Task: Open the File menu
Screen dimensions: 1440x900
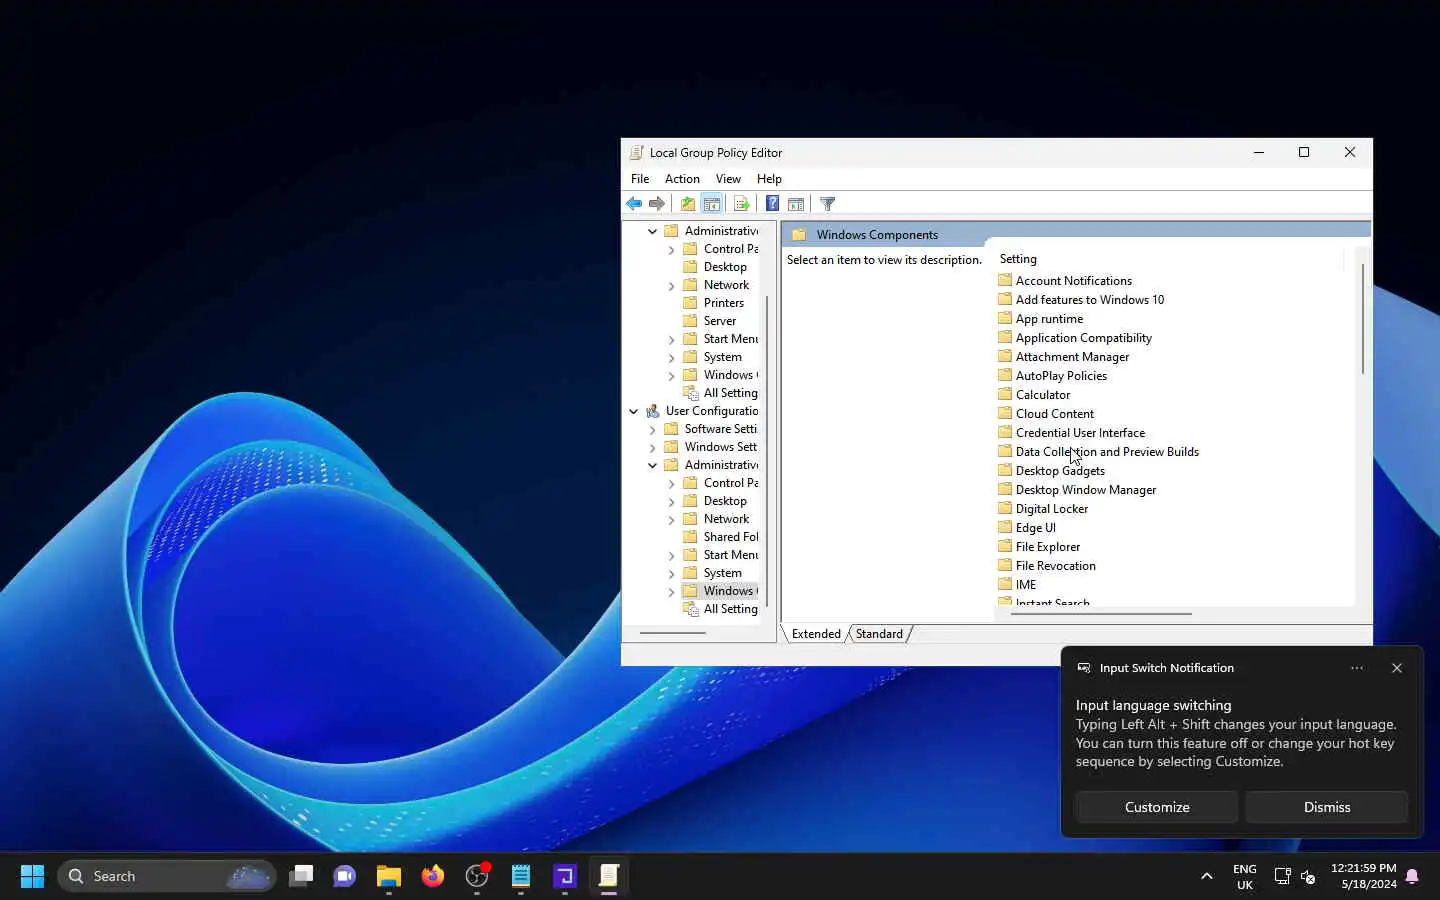Action: [640, 179]
